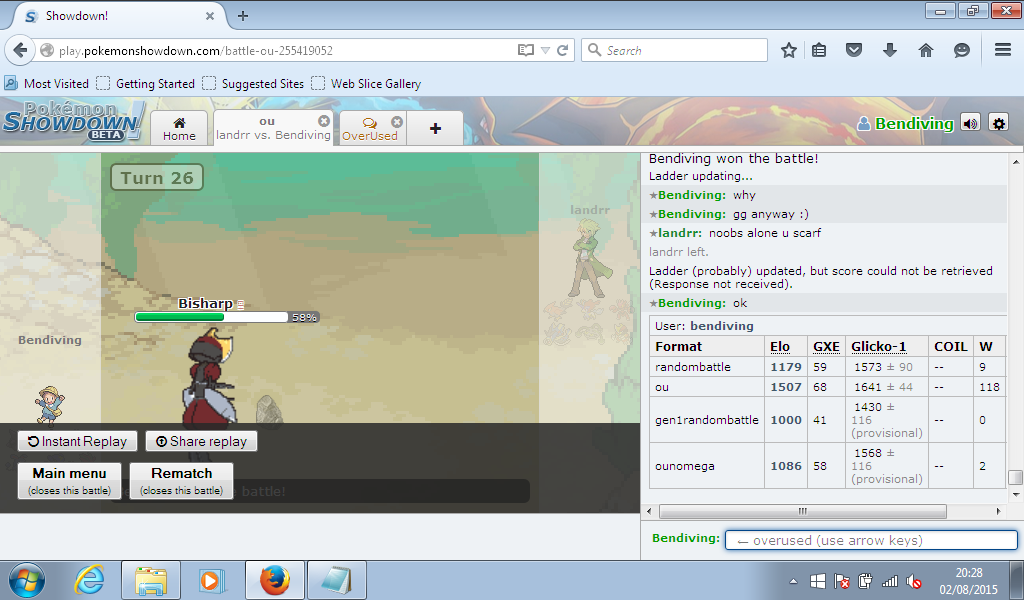Screen dimensions: 1024x600
Task: Open the Home tab in Showdown
Action: pos(179,129)
